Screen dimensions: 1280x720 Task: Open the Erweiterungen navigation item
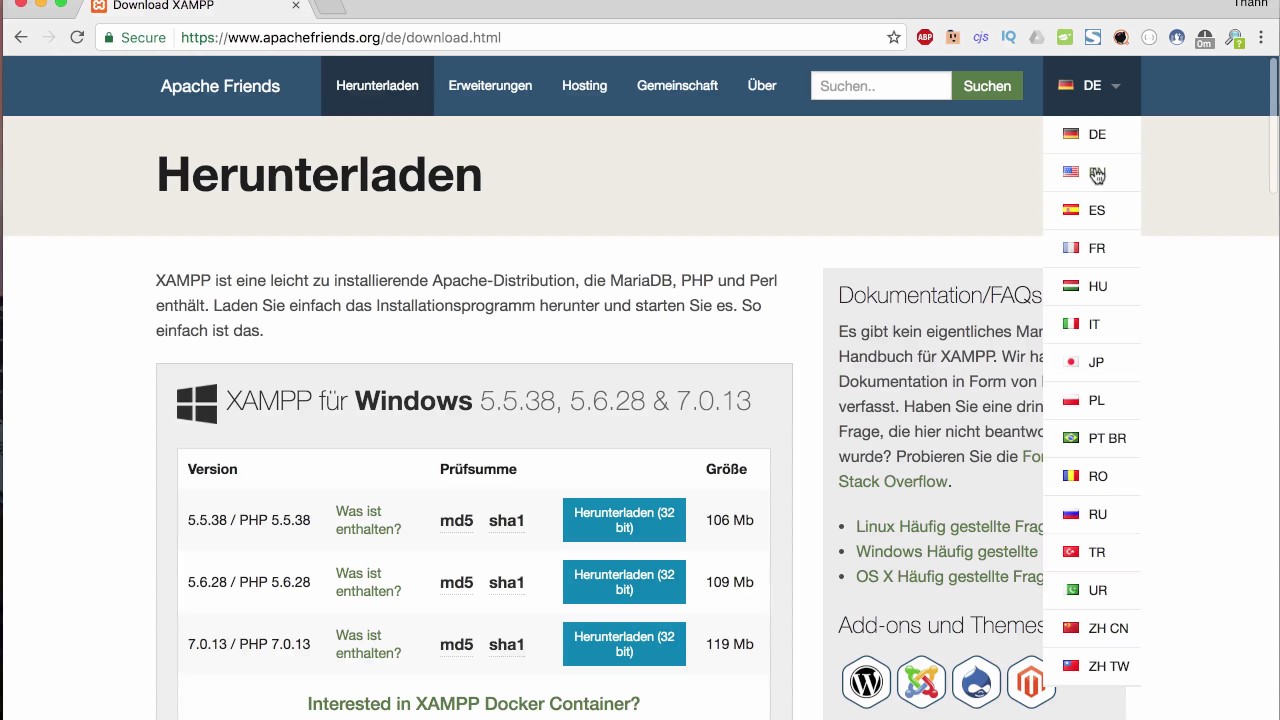tap(490, 86)
